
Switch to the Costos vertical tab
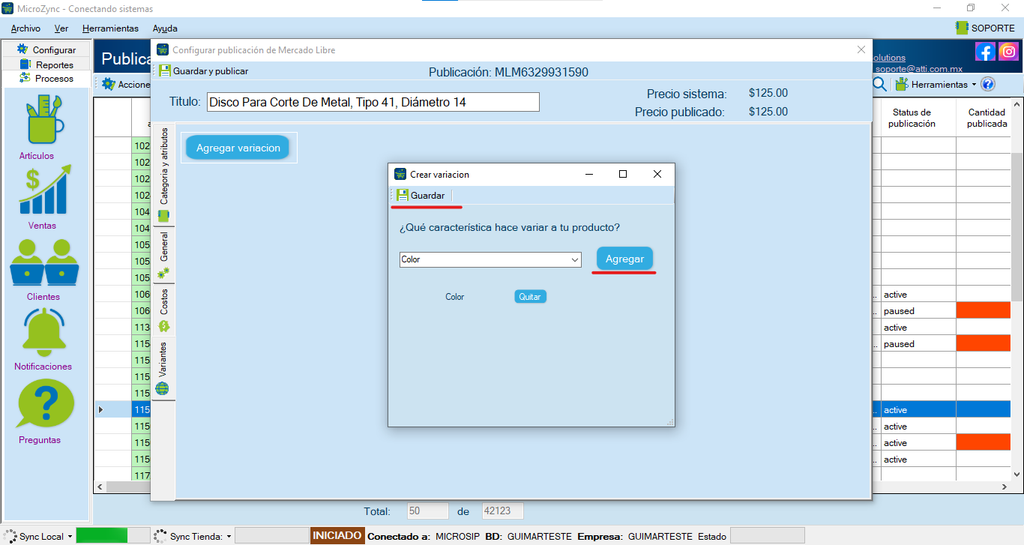click(164, 309)
